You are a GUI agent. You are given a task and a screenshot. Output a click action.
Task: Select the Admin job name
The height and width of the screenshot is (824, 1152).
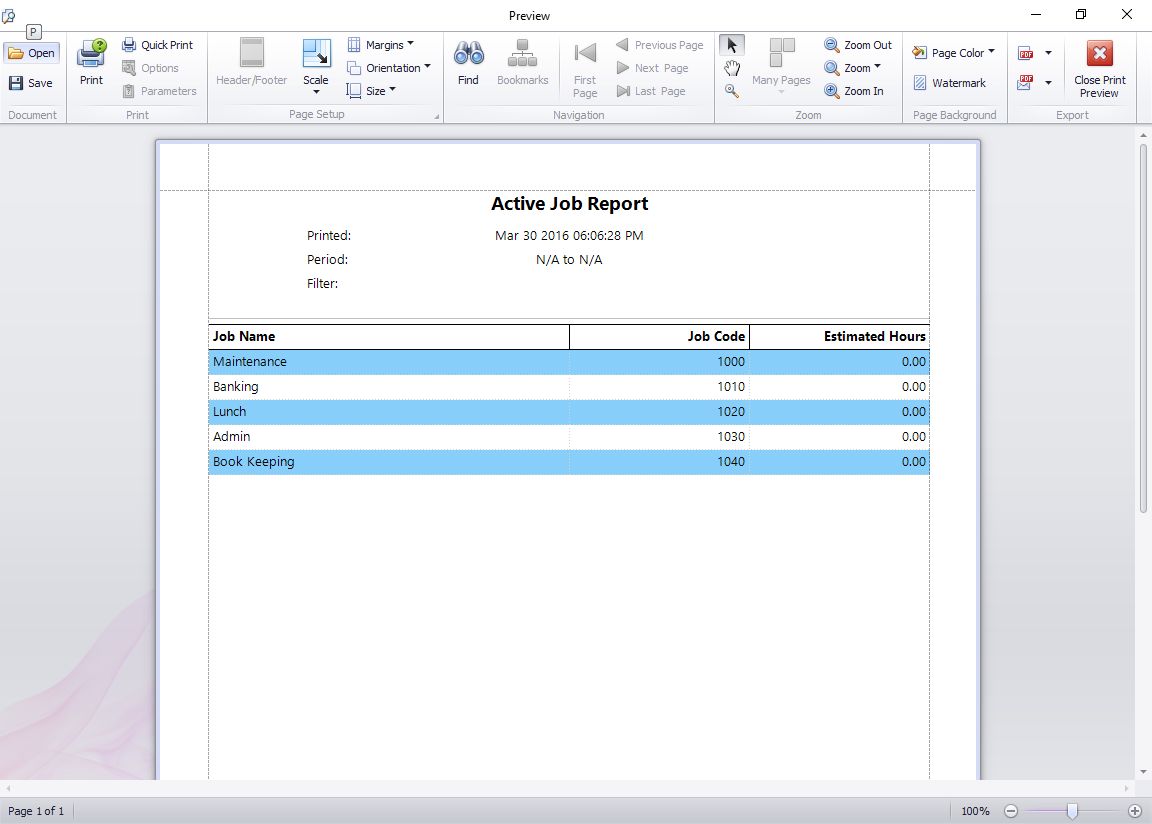[231, 436]
